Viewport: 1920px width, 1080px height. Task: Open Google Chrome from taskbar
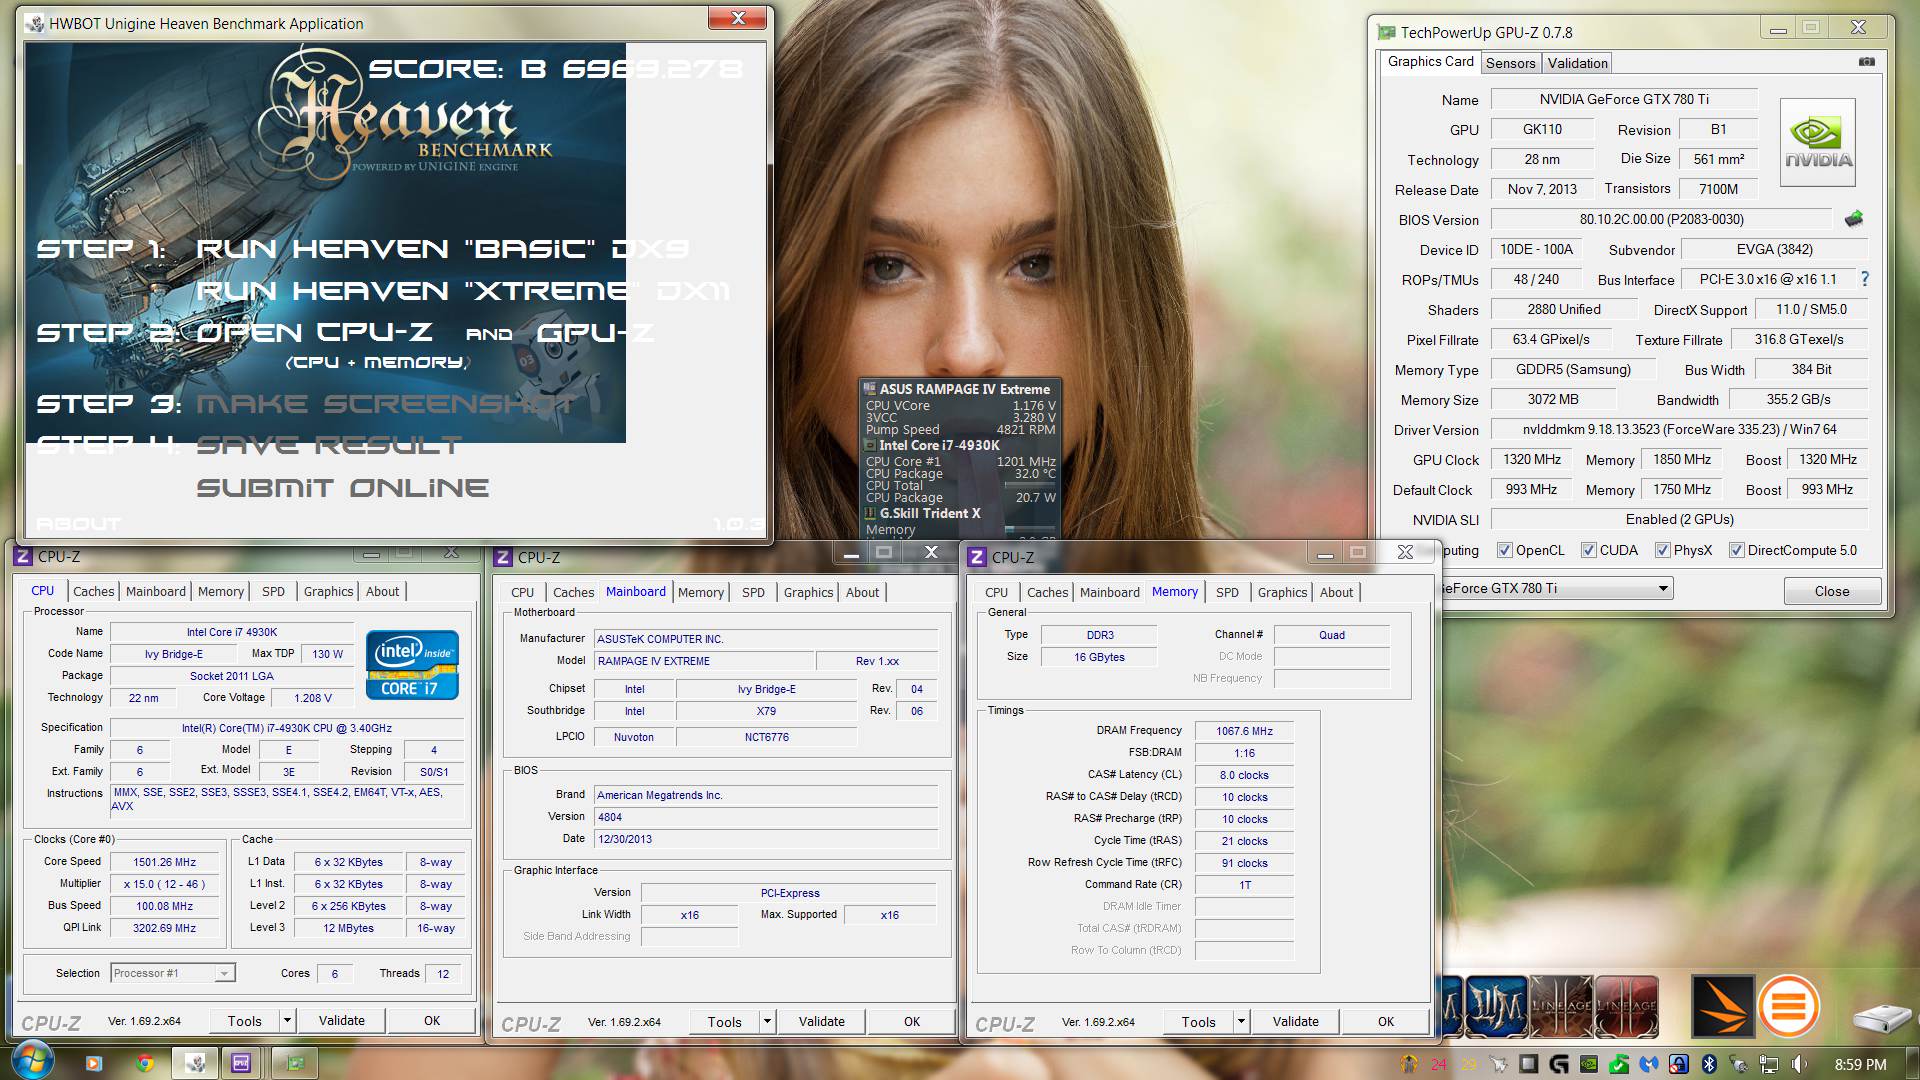tap(144, 1063)
